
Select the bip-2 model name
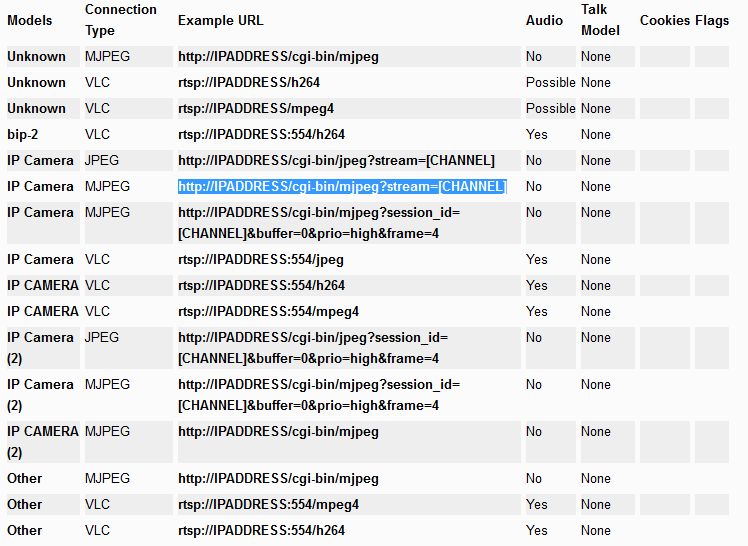tap(22, 134)
